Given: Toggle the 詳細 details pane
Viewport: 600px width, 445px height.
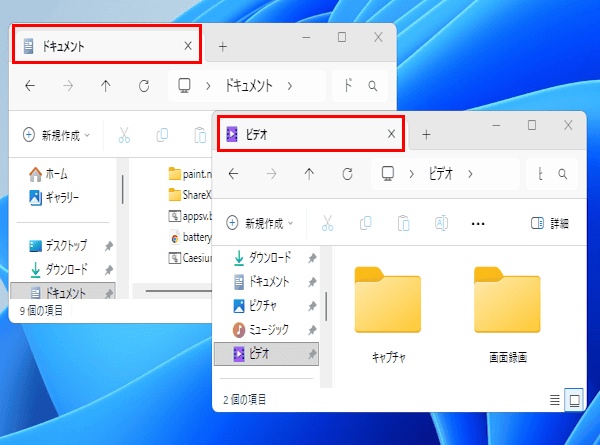Looking at the screenshot, I should click(x=550, y=223).
